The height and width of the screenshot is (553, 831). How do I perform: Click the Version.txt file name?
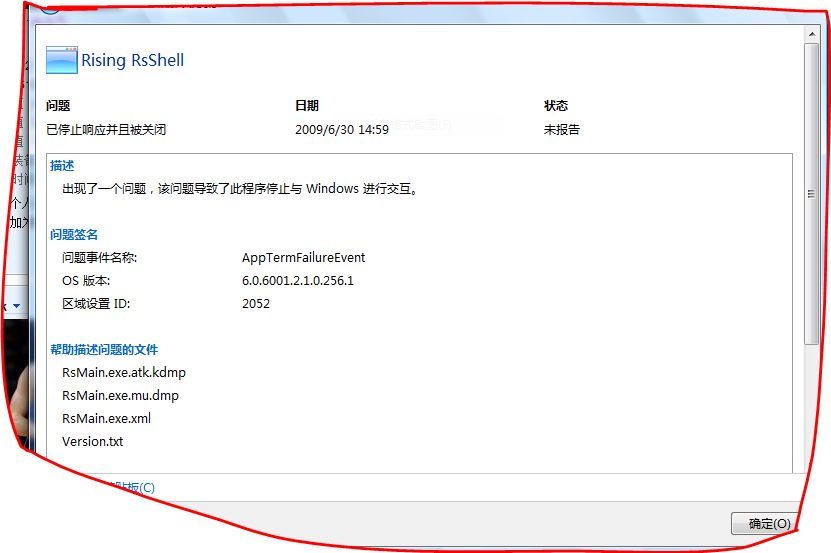pyautogui.click(x=93, y=442)
